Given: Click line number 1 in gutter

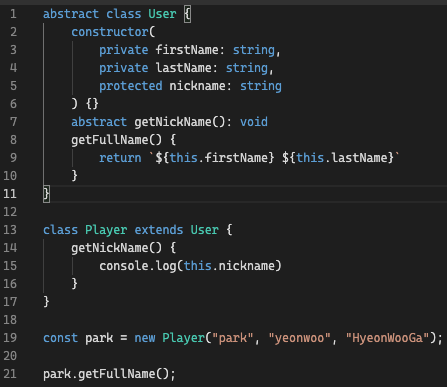Looking at the screenshot, I should click(13, 14).
